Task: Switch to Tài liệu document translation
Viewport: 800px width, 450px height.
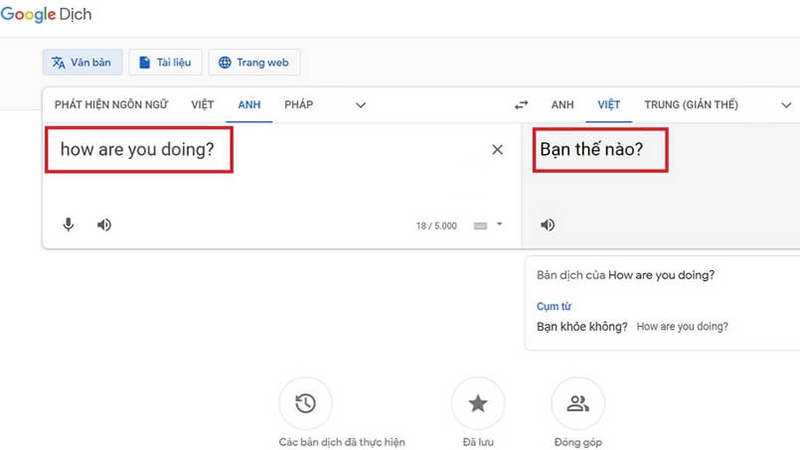Action: tap(165, 62)
